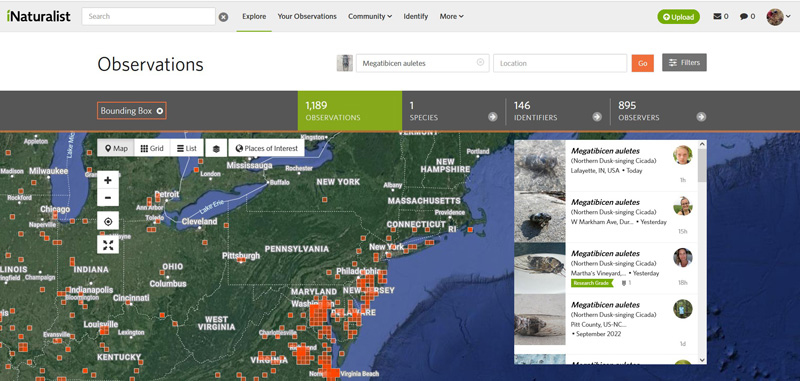
Task: Open the Pitt County observation photo
Action: pyautogui.click(x=540, y=320)
